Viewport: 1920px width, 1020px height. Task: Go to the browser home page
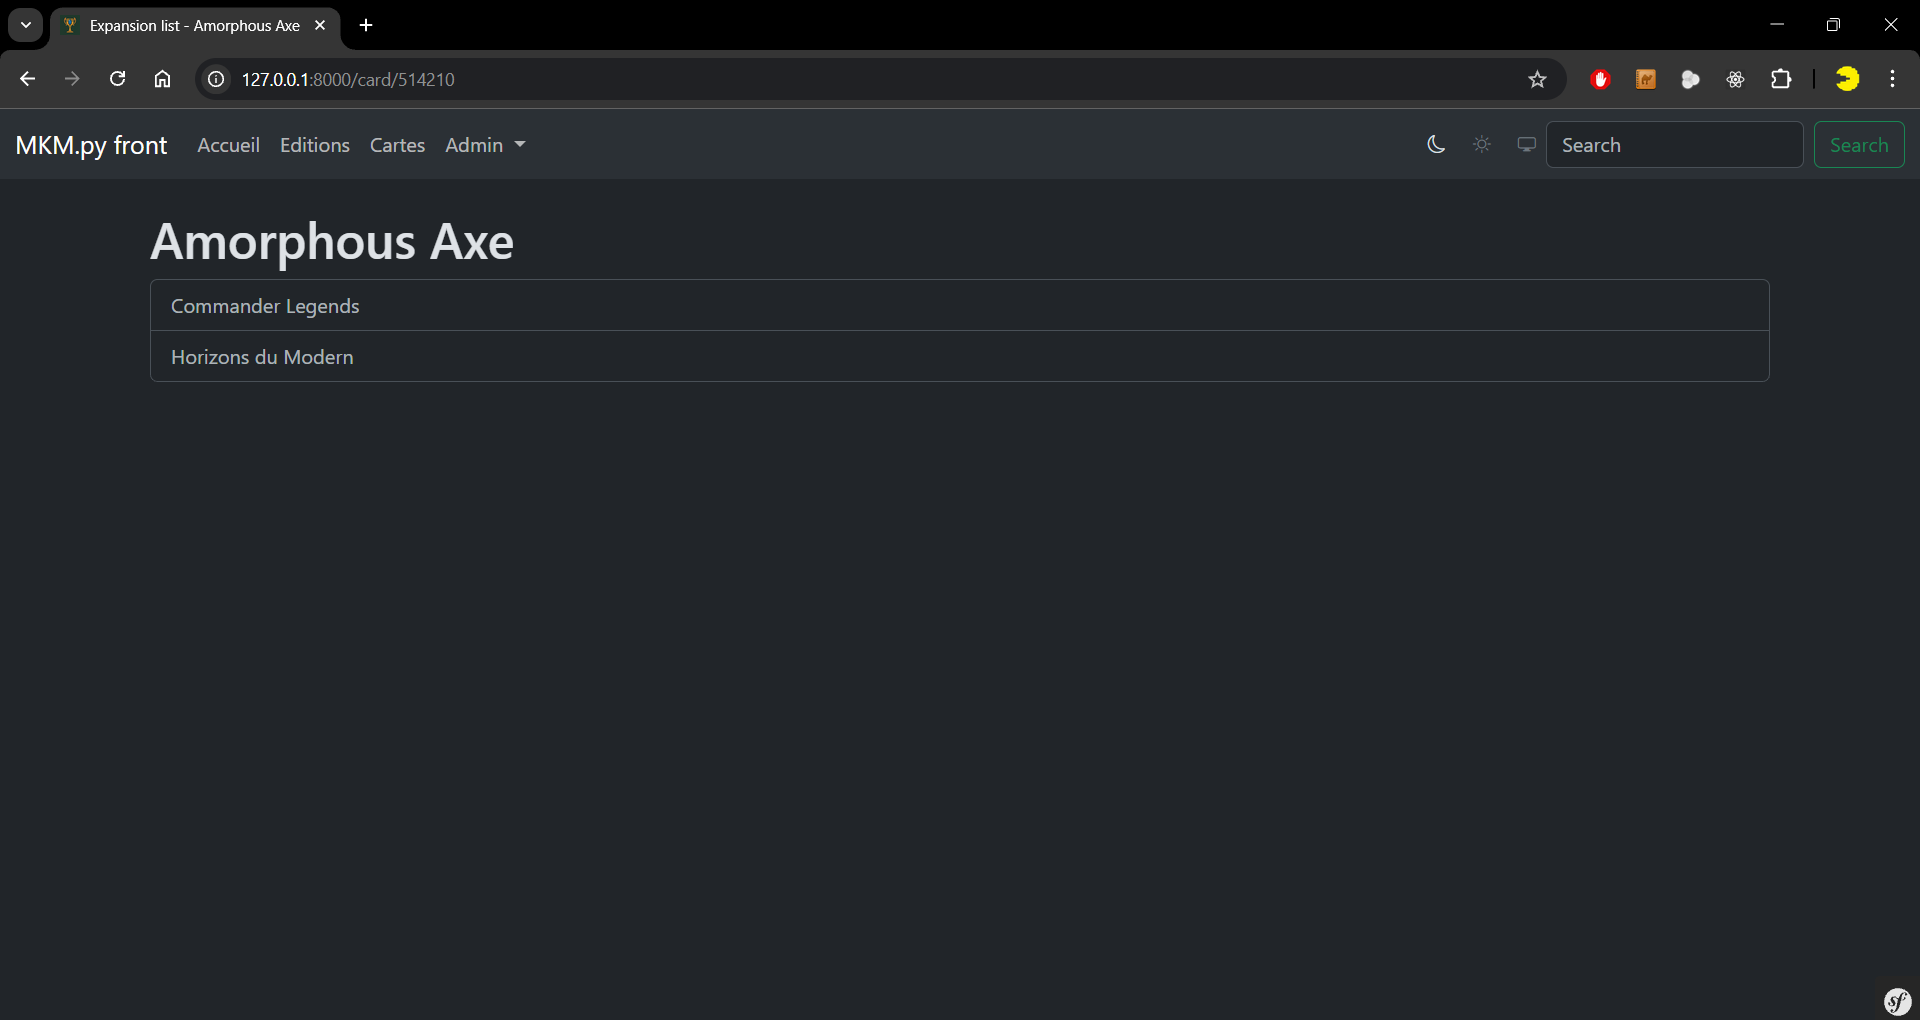(162, 79)
